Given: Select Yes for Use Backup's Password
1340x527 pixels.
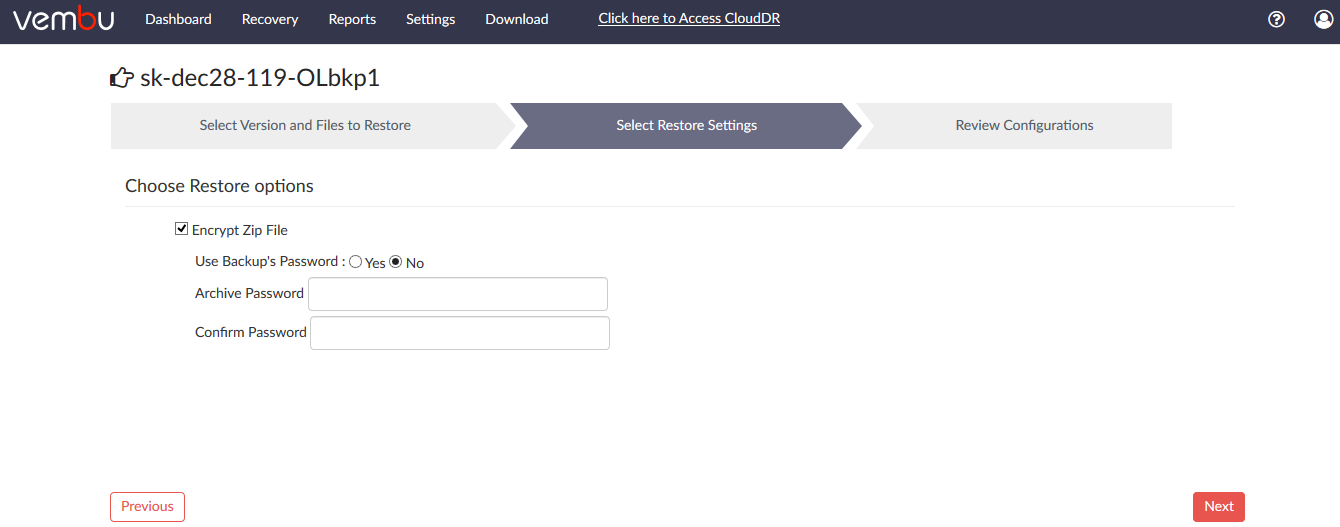Looking at the screenshot, I should click(x=356, y=262).
